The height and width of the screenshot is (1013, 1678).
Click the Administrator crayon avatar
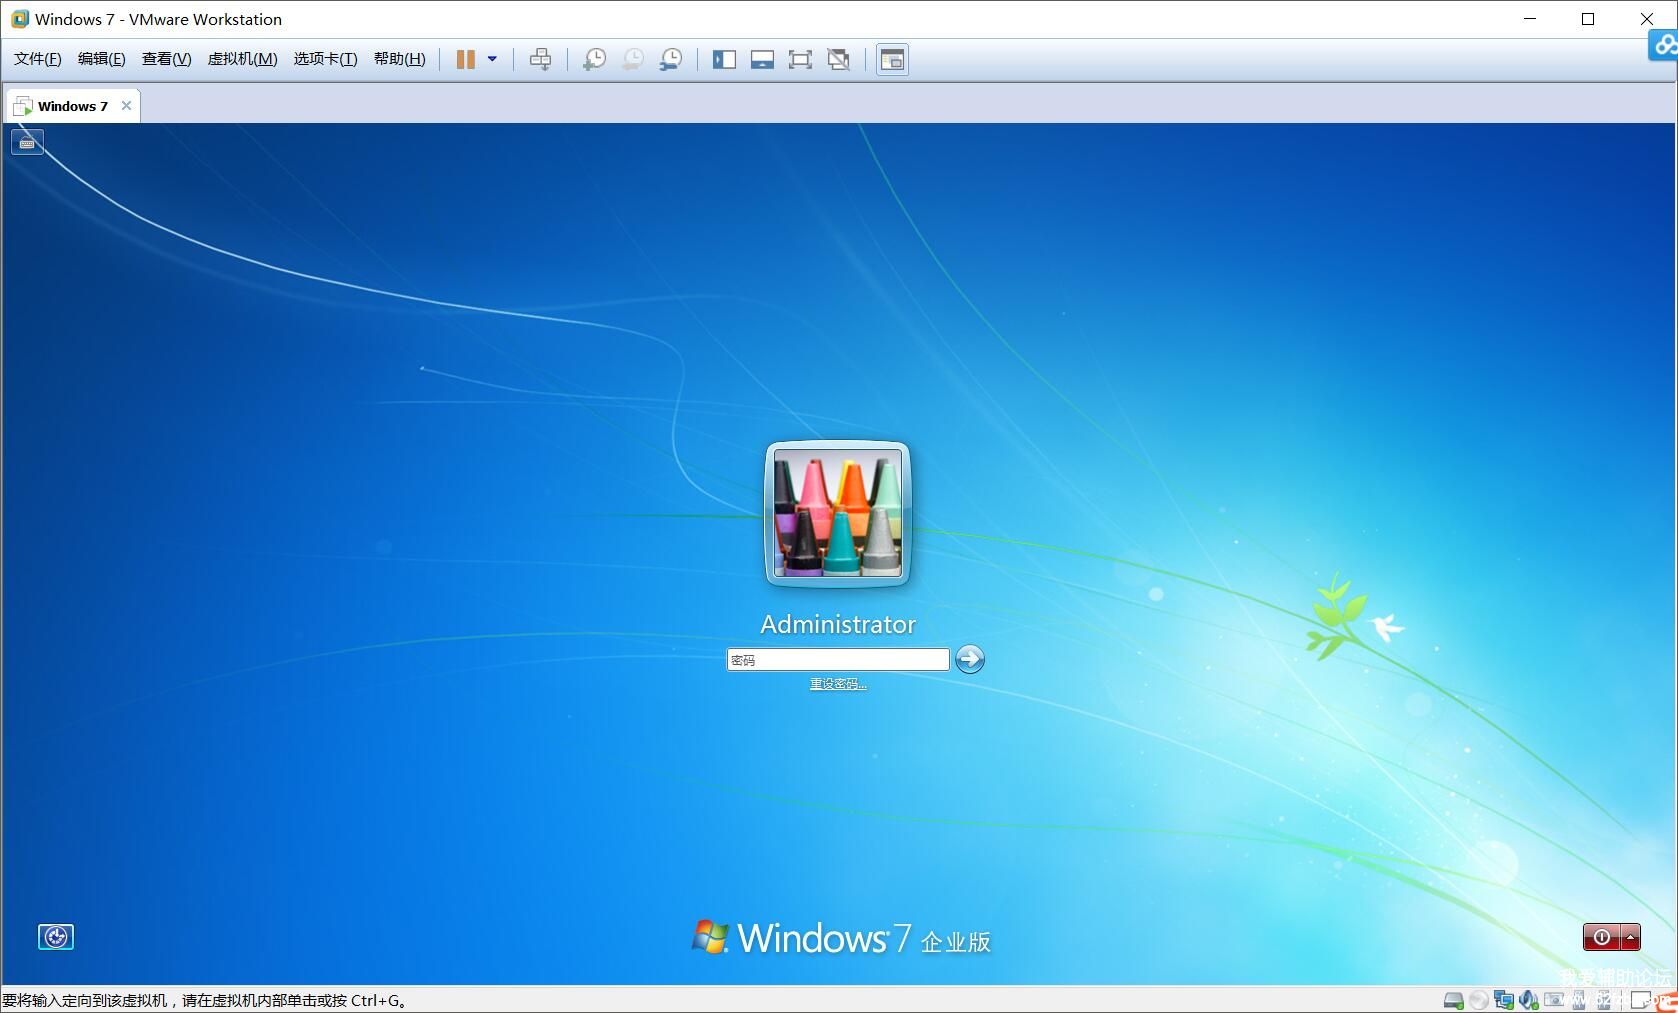(x=838, y=513)
